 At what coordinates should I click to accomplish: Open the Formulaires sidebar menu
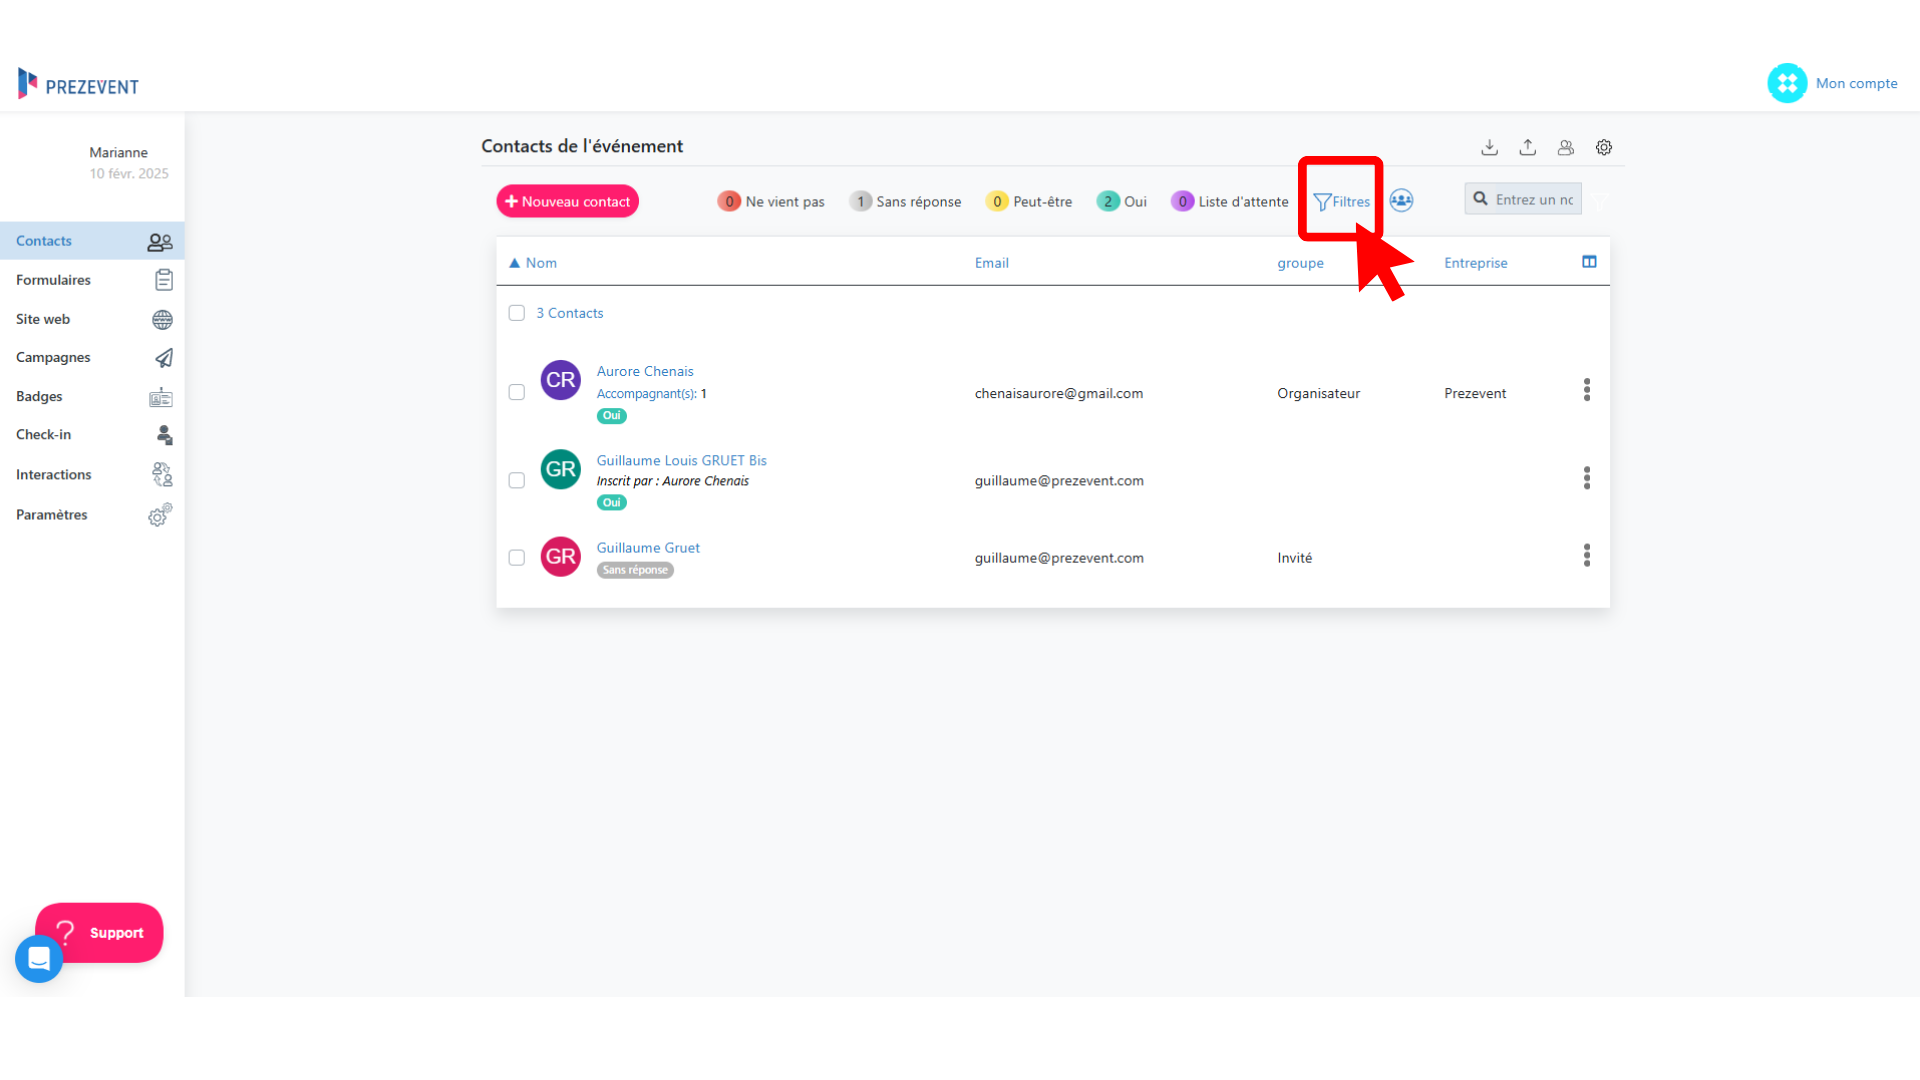coord(53,280)
